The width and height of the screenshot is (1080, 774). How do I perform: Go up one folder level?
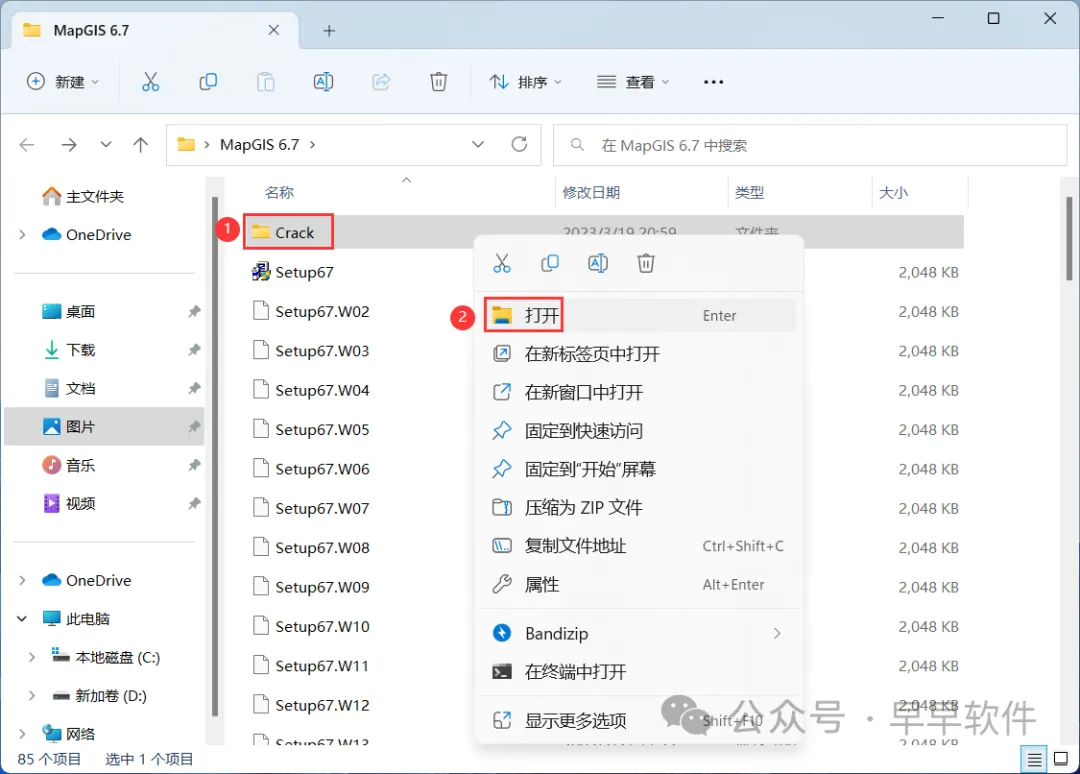pyautogui.click(x=141, y=145)
